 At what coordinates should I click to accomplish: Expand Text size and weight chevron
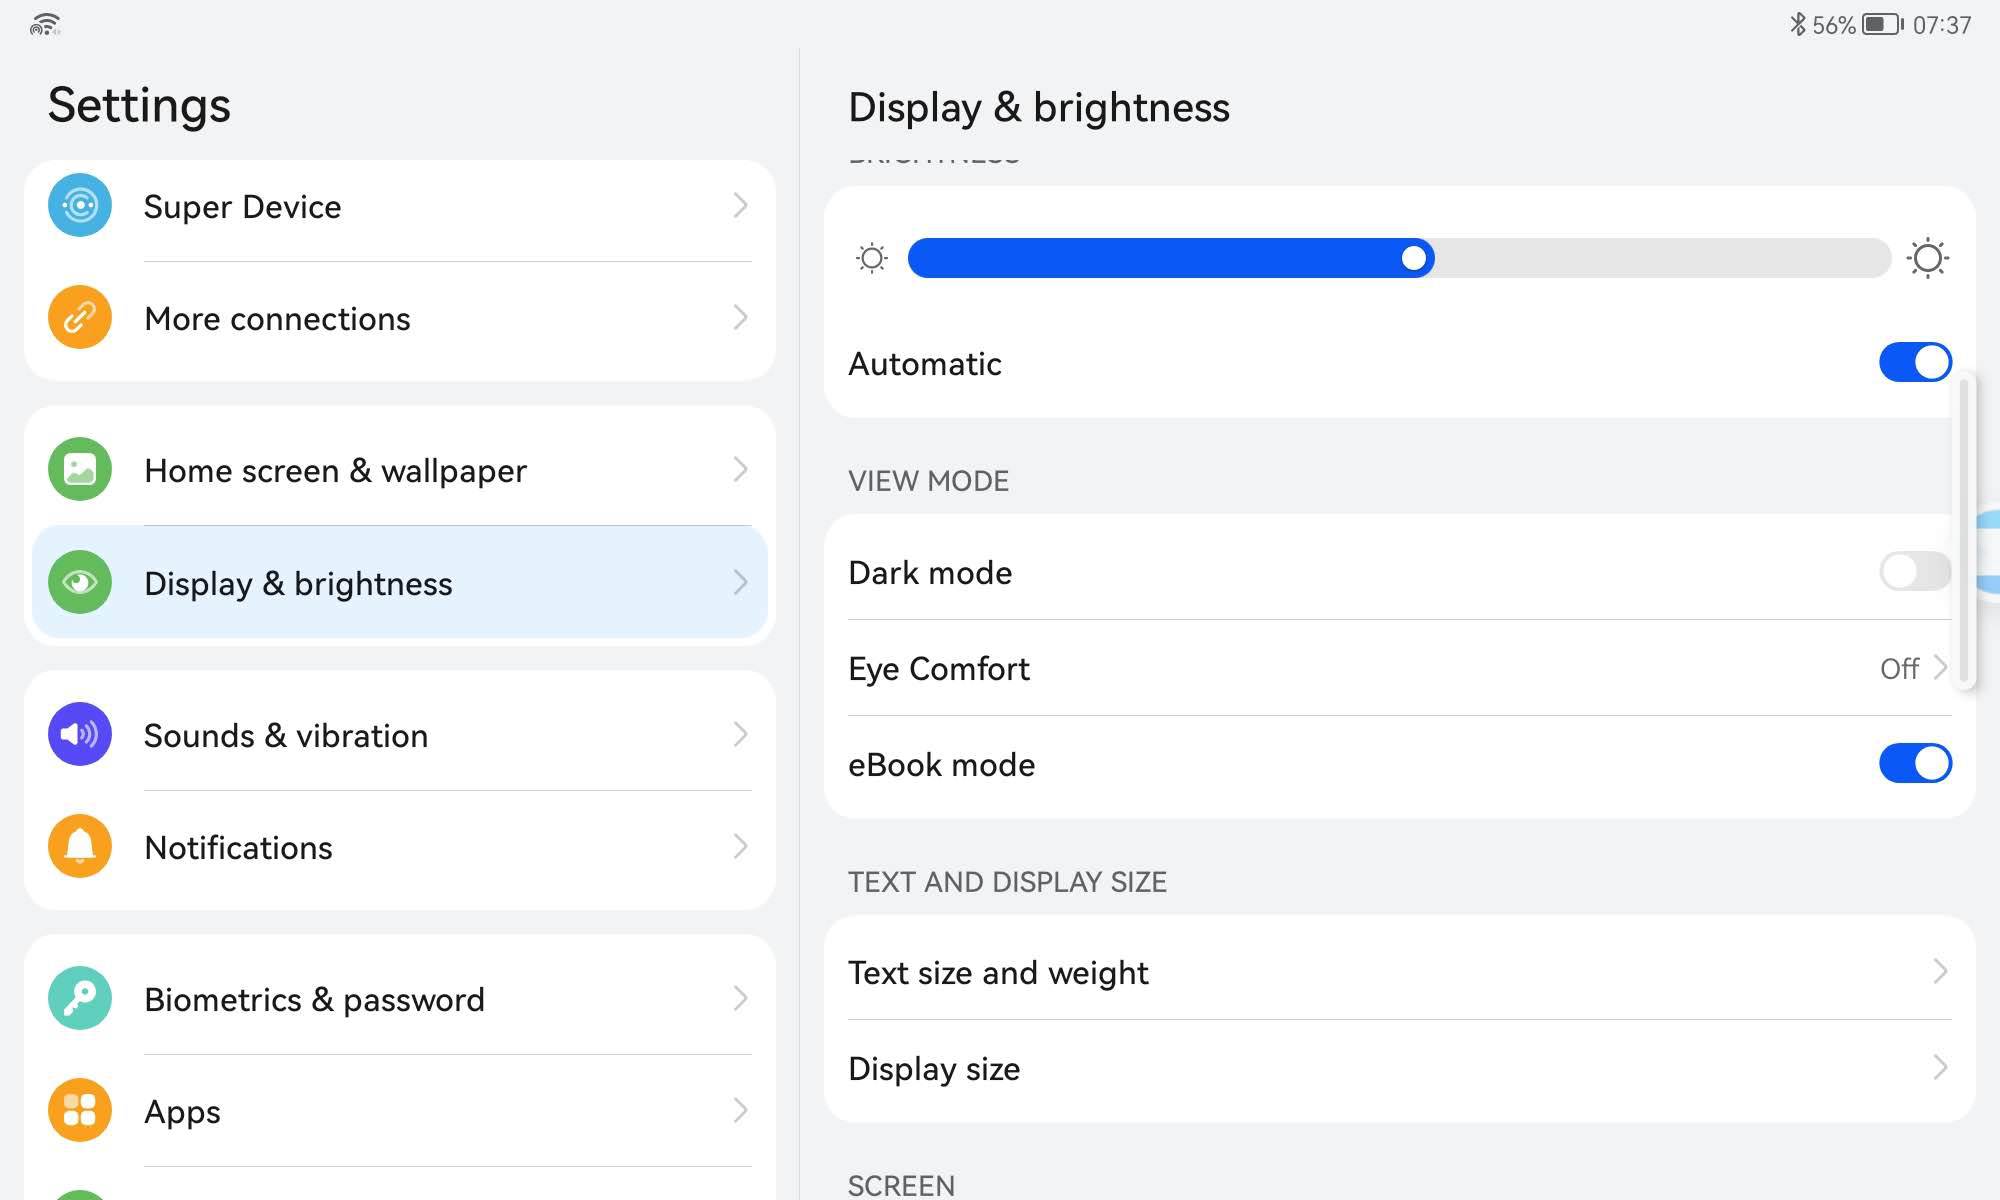[1939, 972]
